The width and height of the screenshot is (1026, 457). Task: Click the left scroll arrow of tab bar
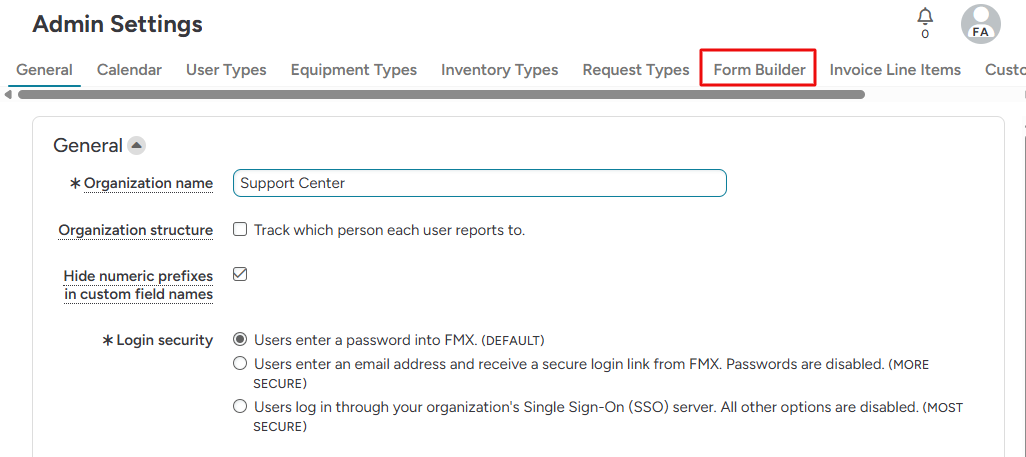8,95
